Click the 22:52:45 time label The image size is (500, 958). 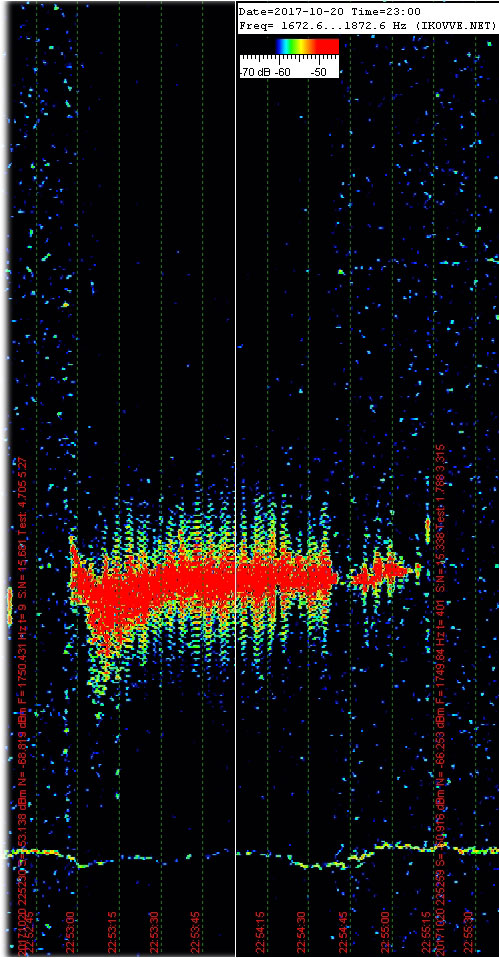[x=30, y=932]
